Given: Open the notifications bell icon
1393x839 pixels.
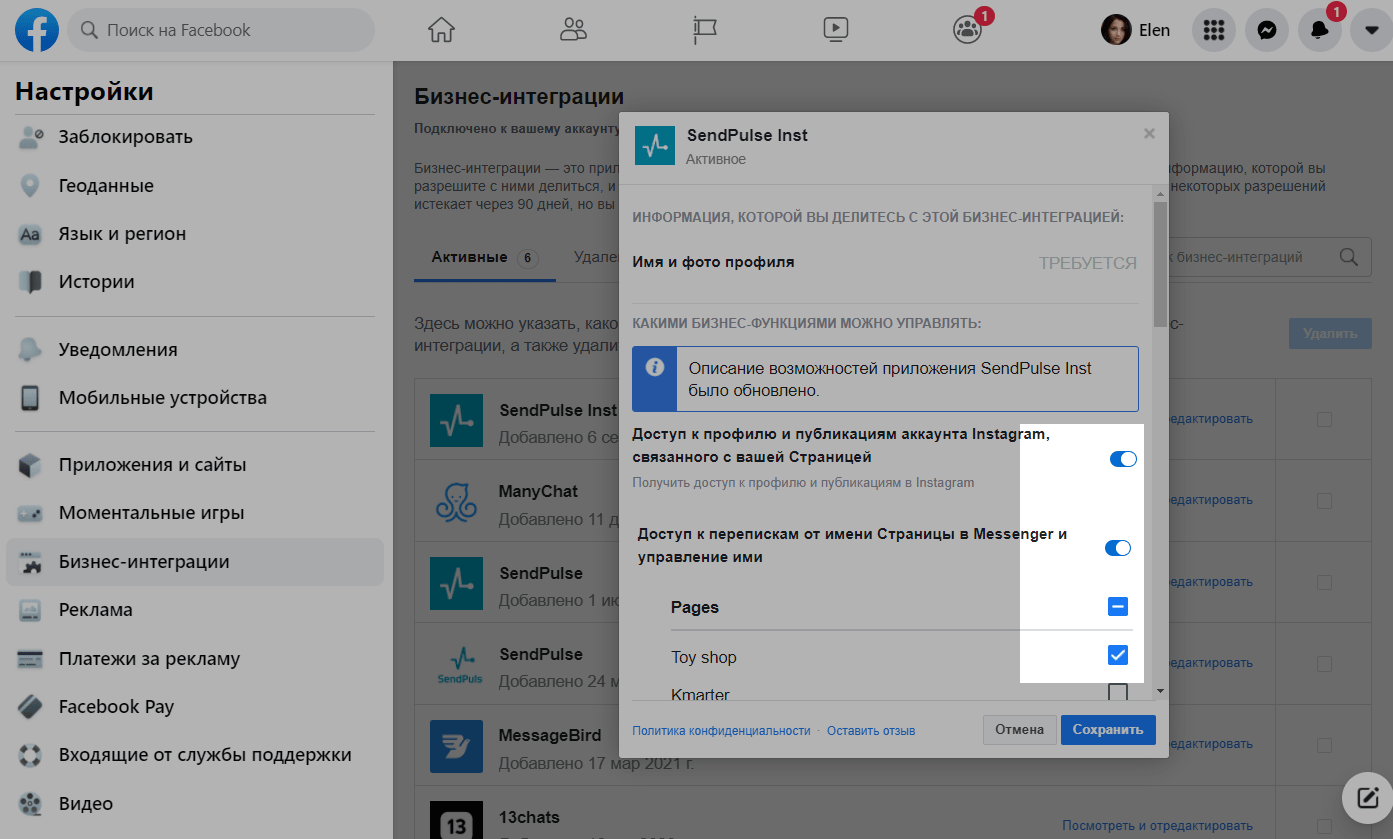Looking at the screenshot, I should point(1319,30).
